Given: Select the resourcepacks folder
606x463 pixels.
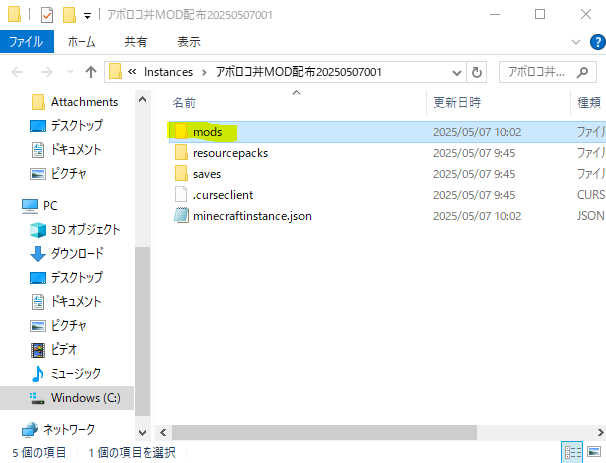Looking at the screenshot, I should coord(387,153).
